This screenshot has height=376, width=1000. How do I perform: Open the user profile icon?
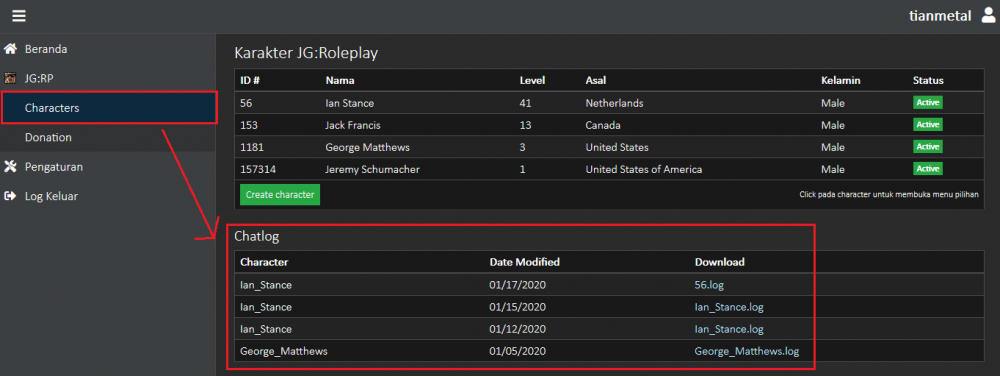click(x=988, y=15)
